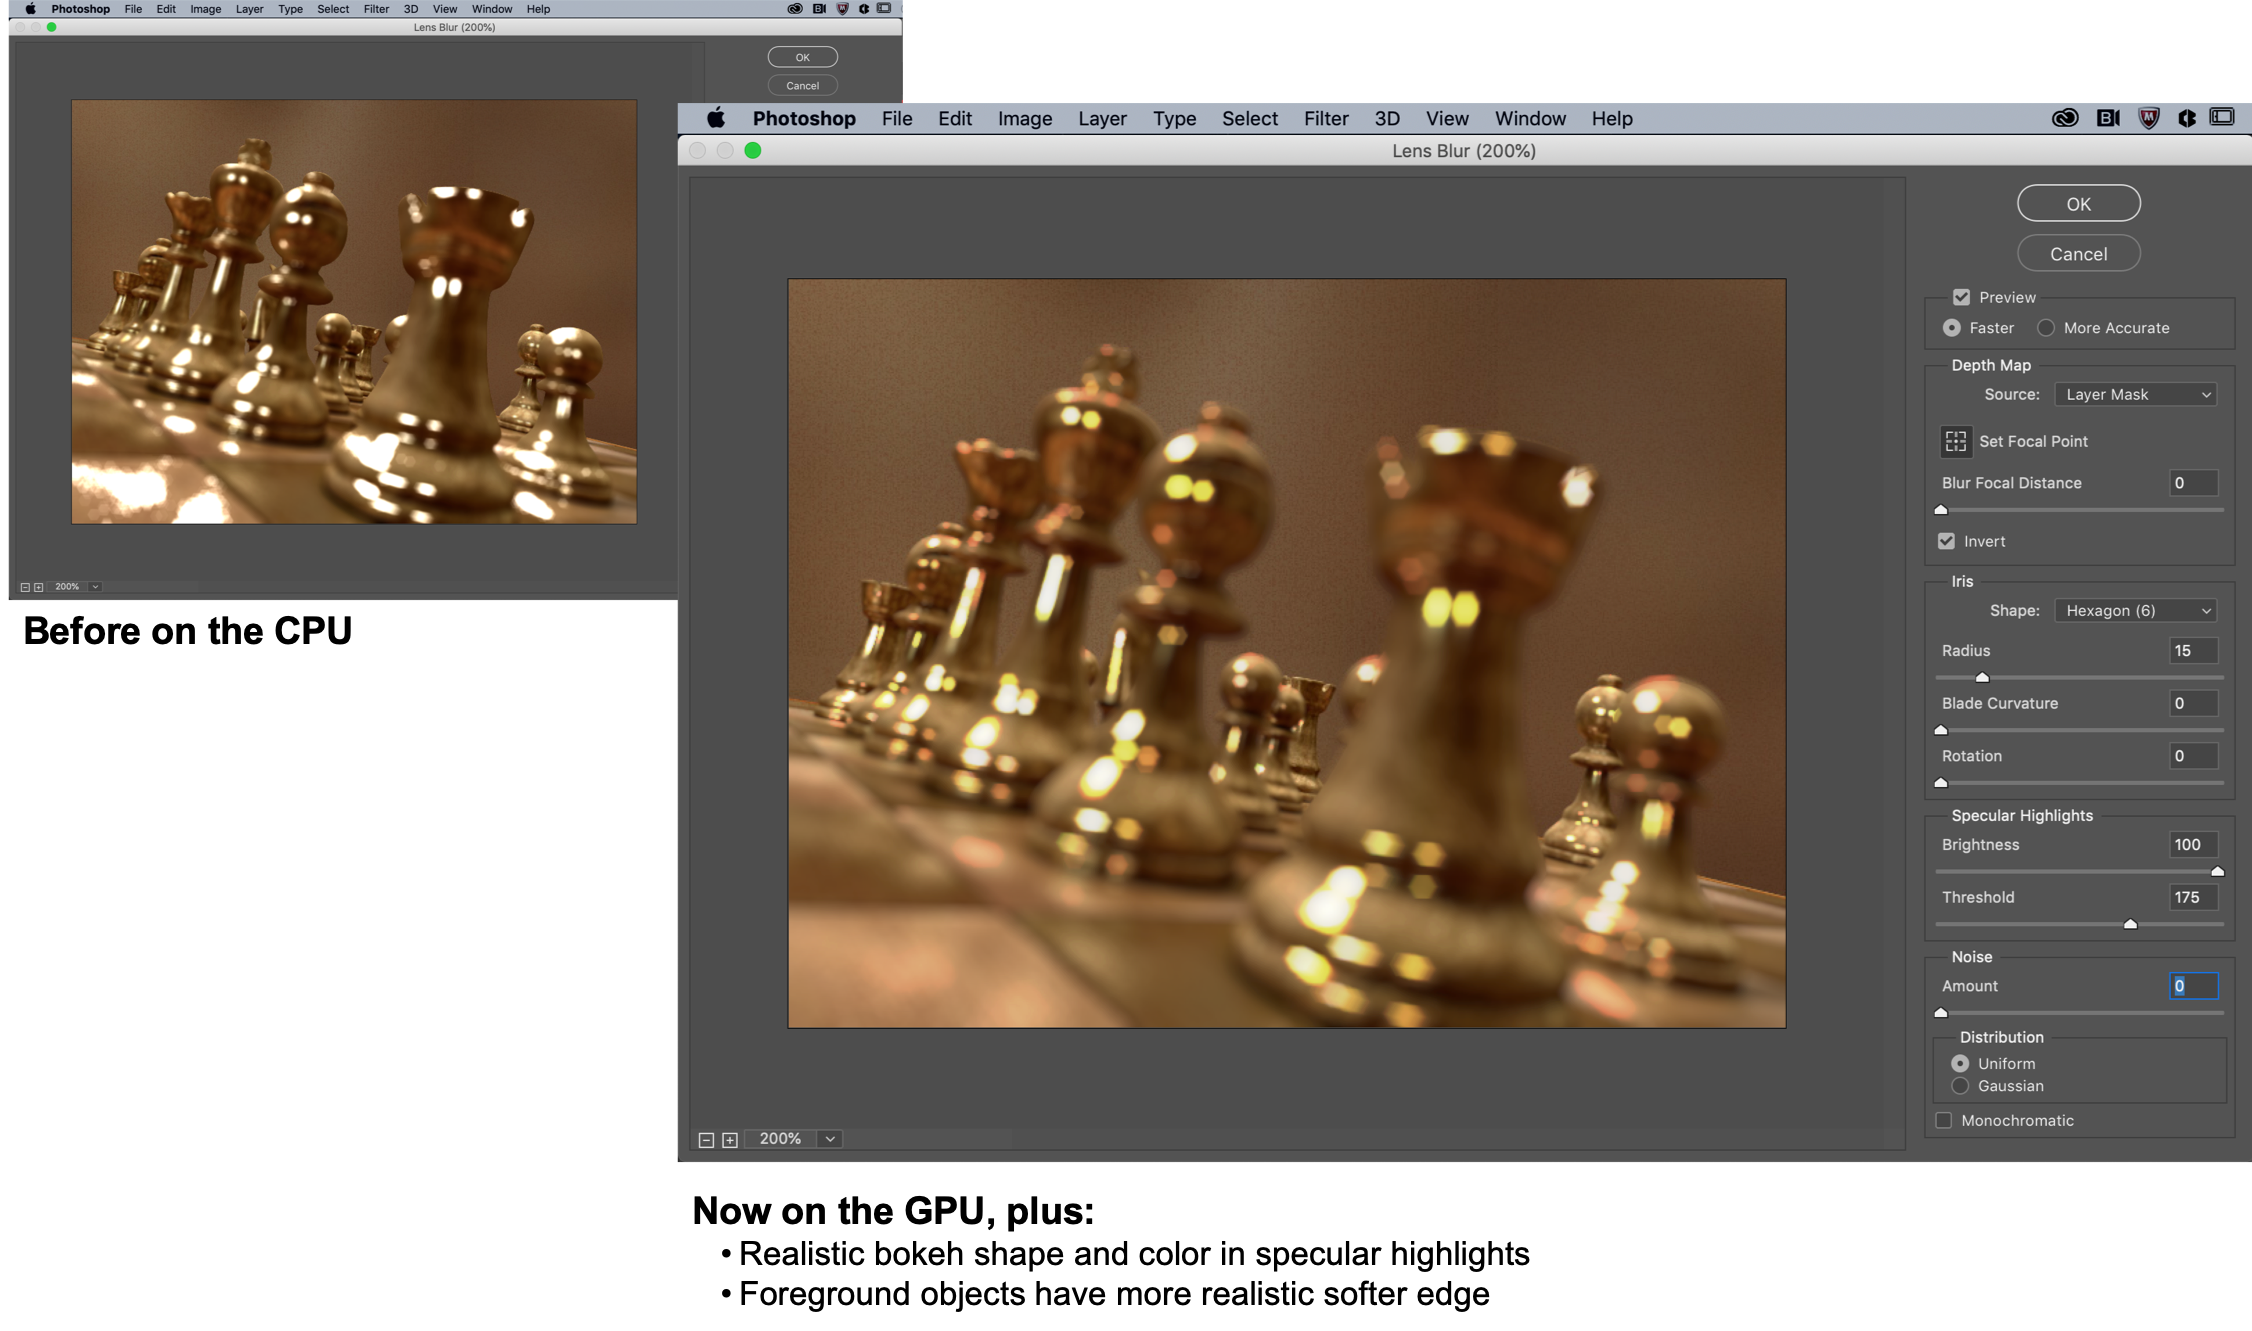This screenshot has height=1331, width=2252.
Task: Choose Gaussian noise distribution
Action: coord(1960,1086)
